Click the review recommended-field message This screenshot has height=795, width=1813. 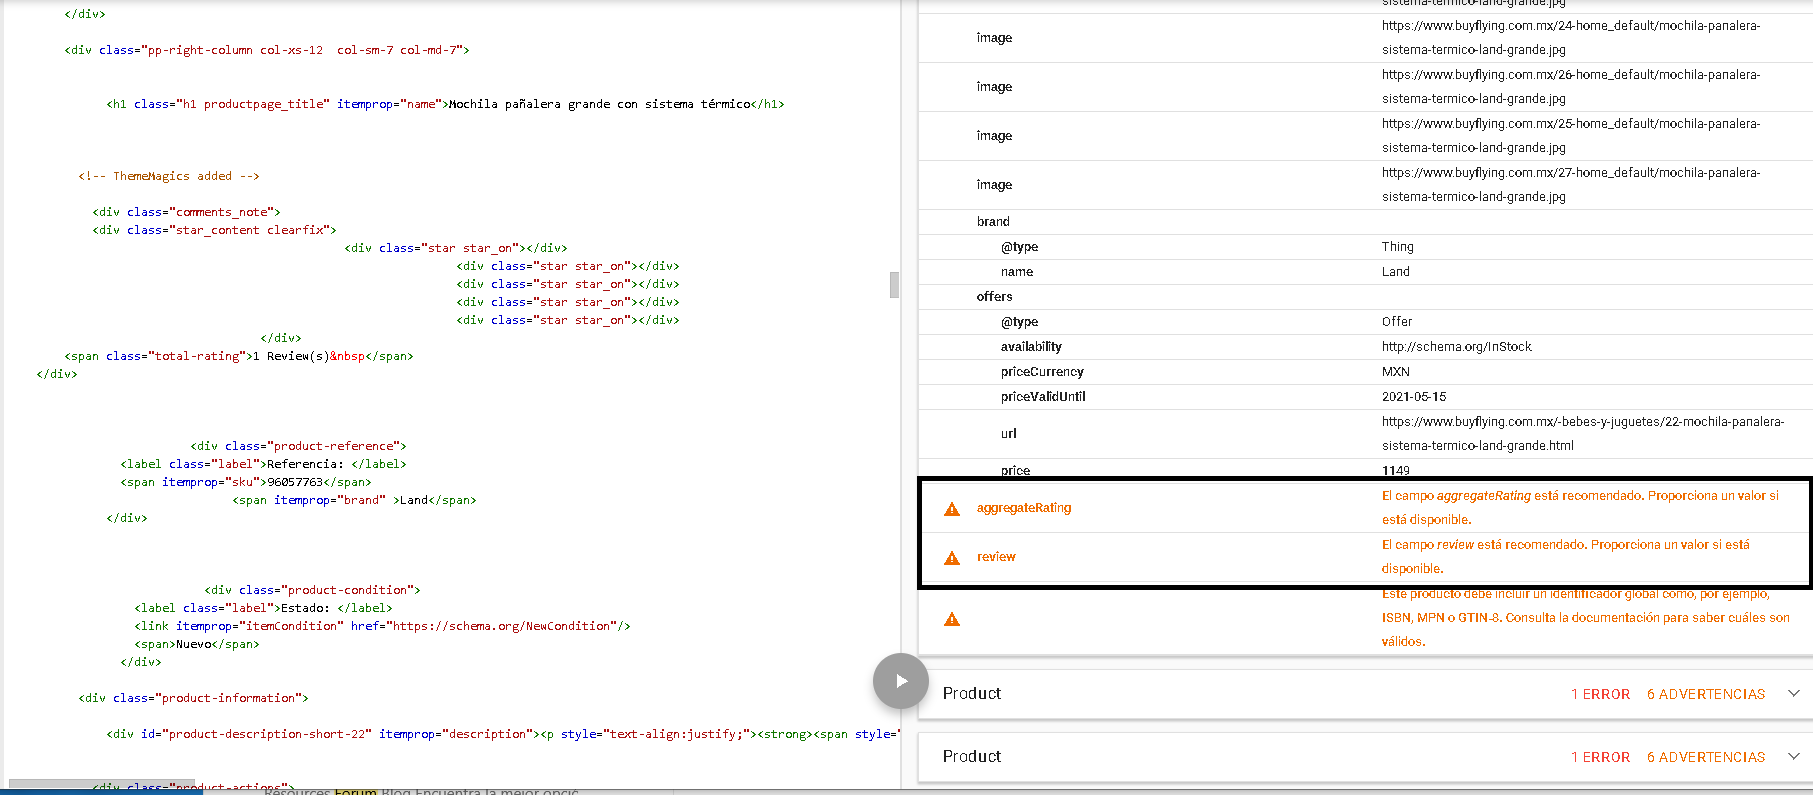point(1566,557)
